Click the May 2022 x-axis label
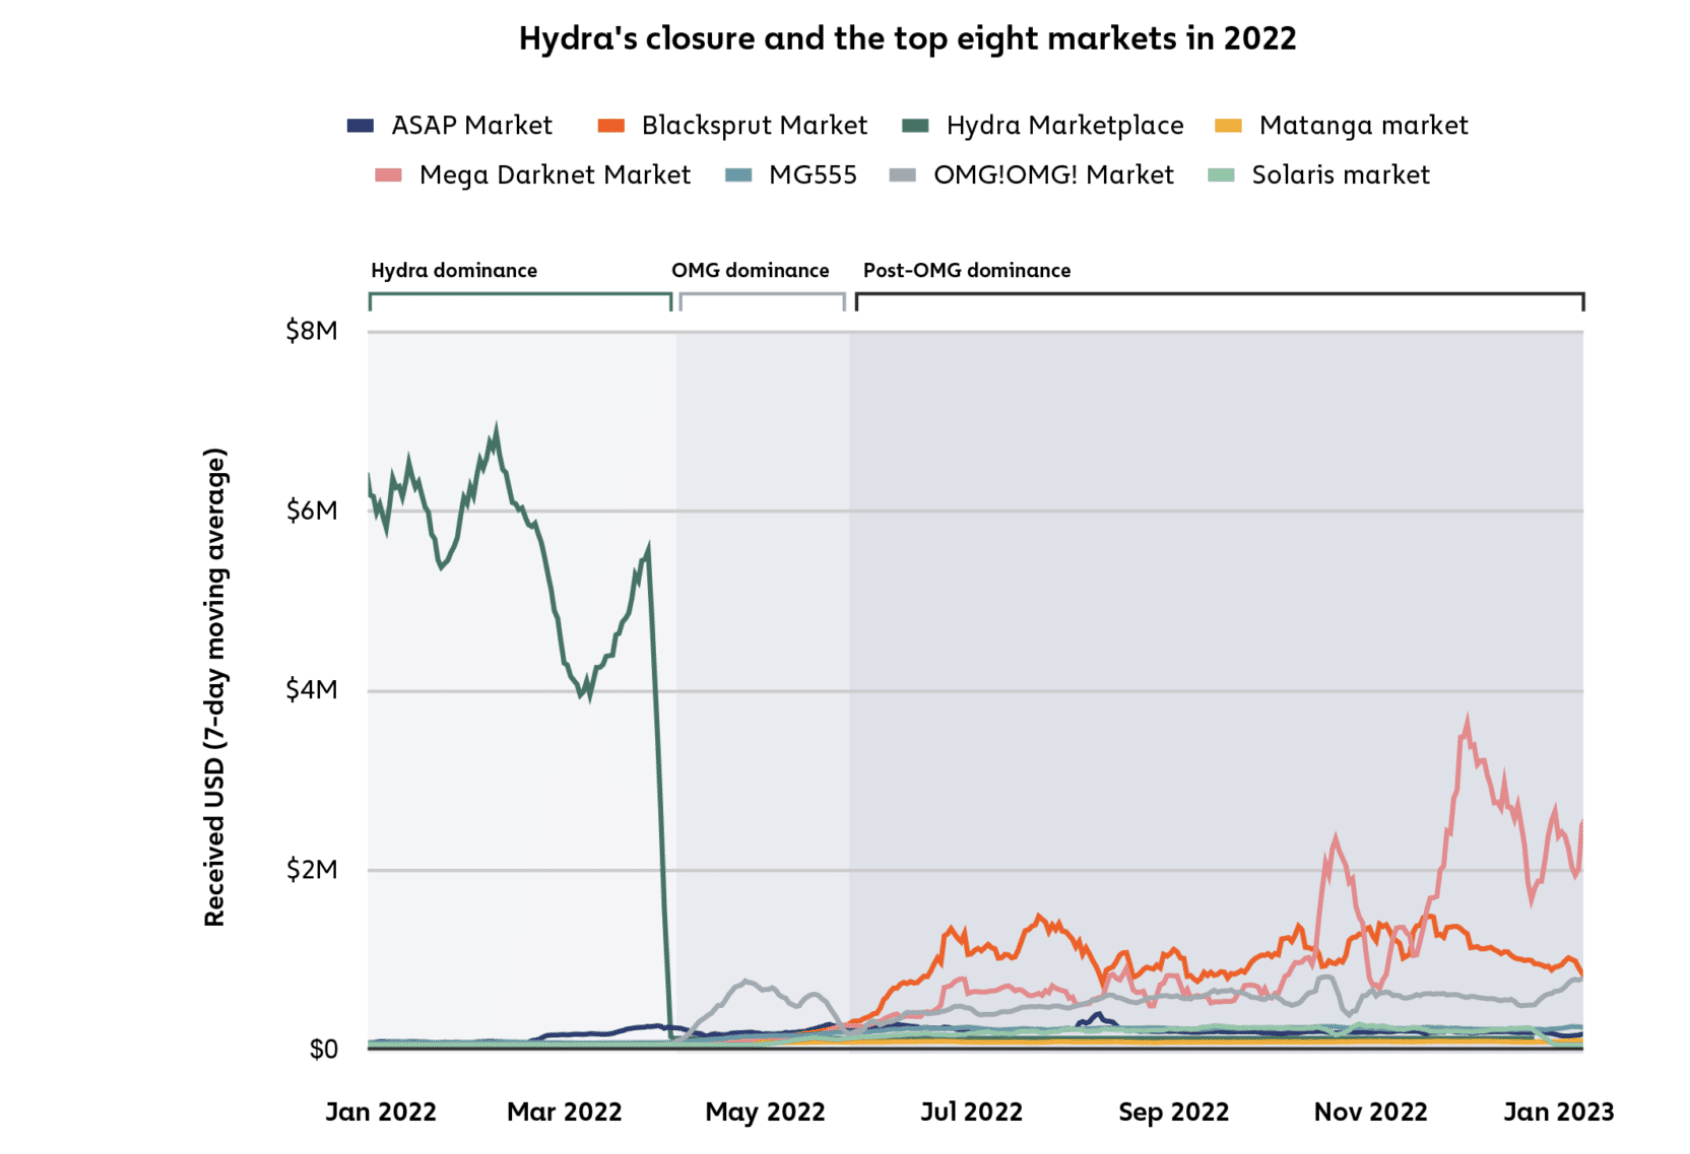This screenshot has width=1690, height=1154. (x=765, y=1112)
